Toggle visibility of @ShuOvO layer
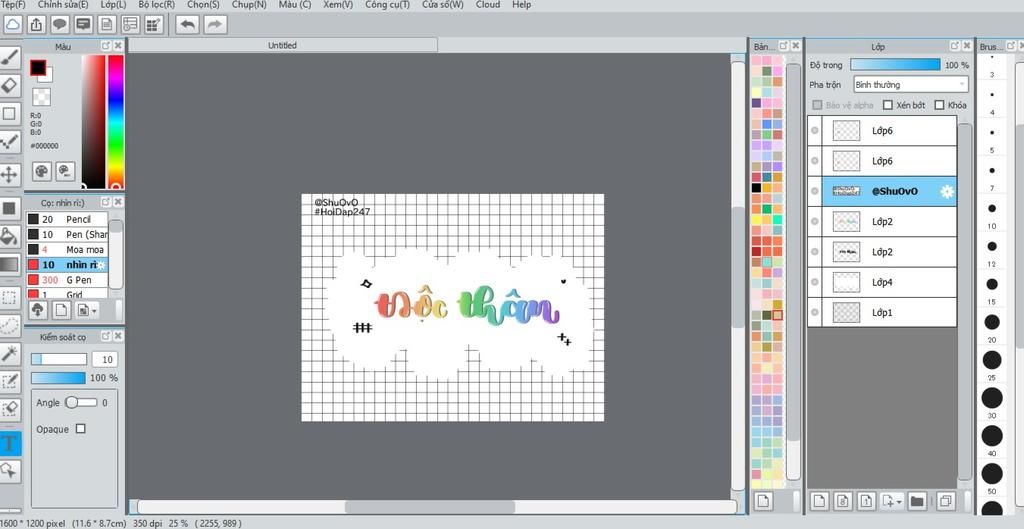1024x529 pixels. pyautogui.click(x=814, y=191)
